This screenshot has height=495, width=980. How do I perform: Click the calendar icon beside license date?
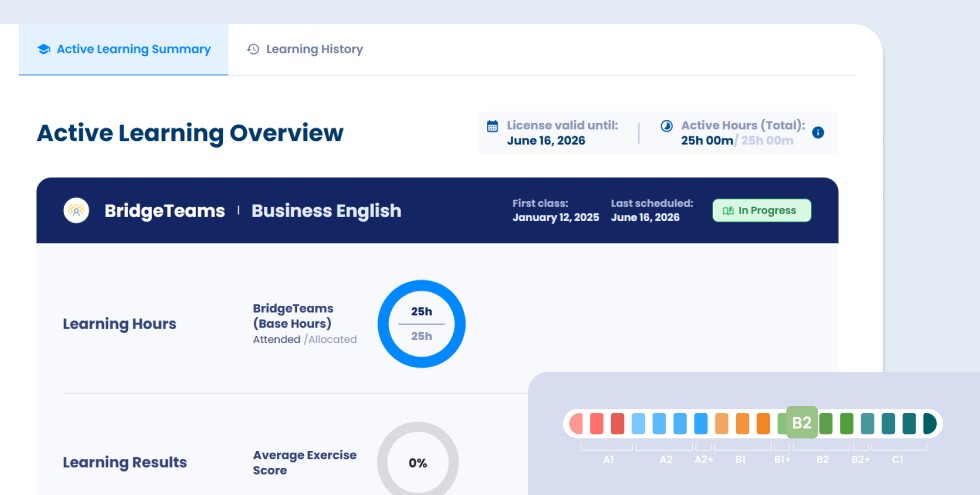[x=492, y=126]
